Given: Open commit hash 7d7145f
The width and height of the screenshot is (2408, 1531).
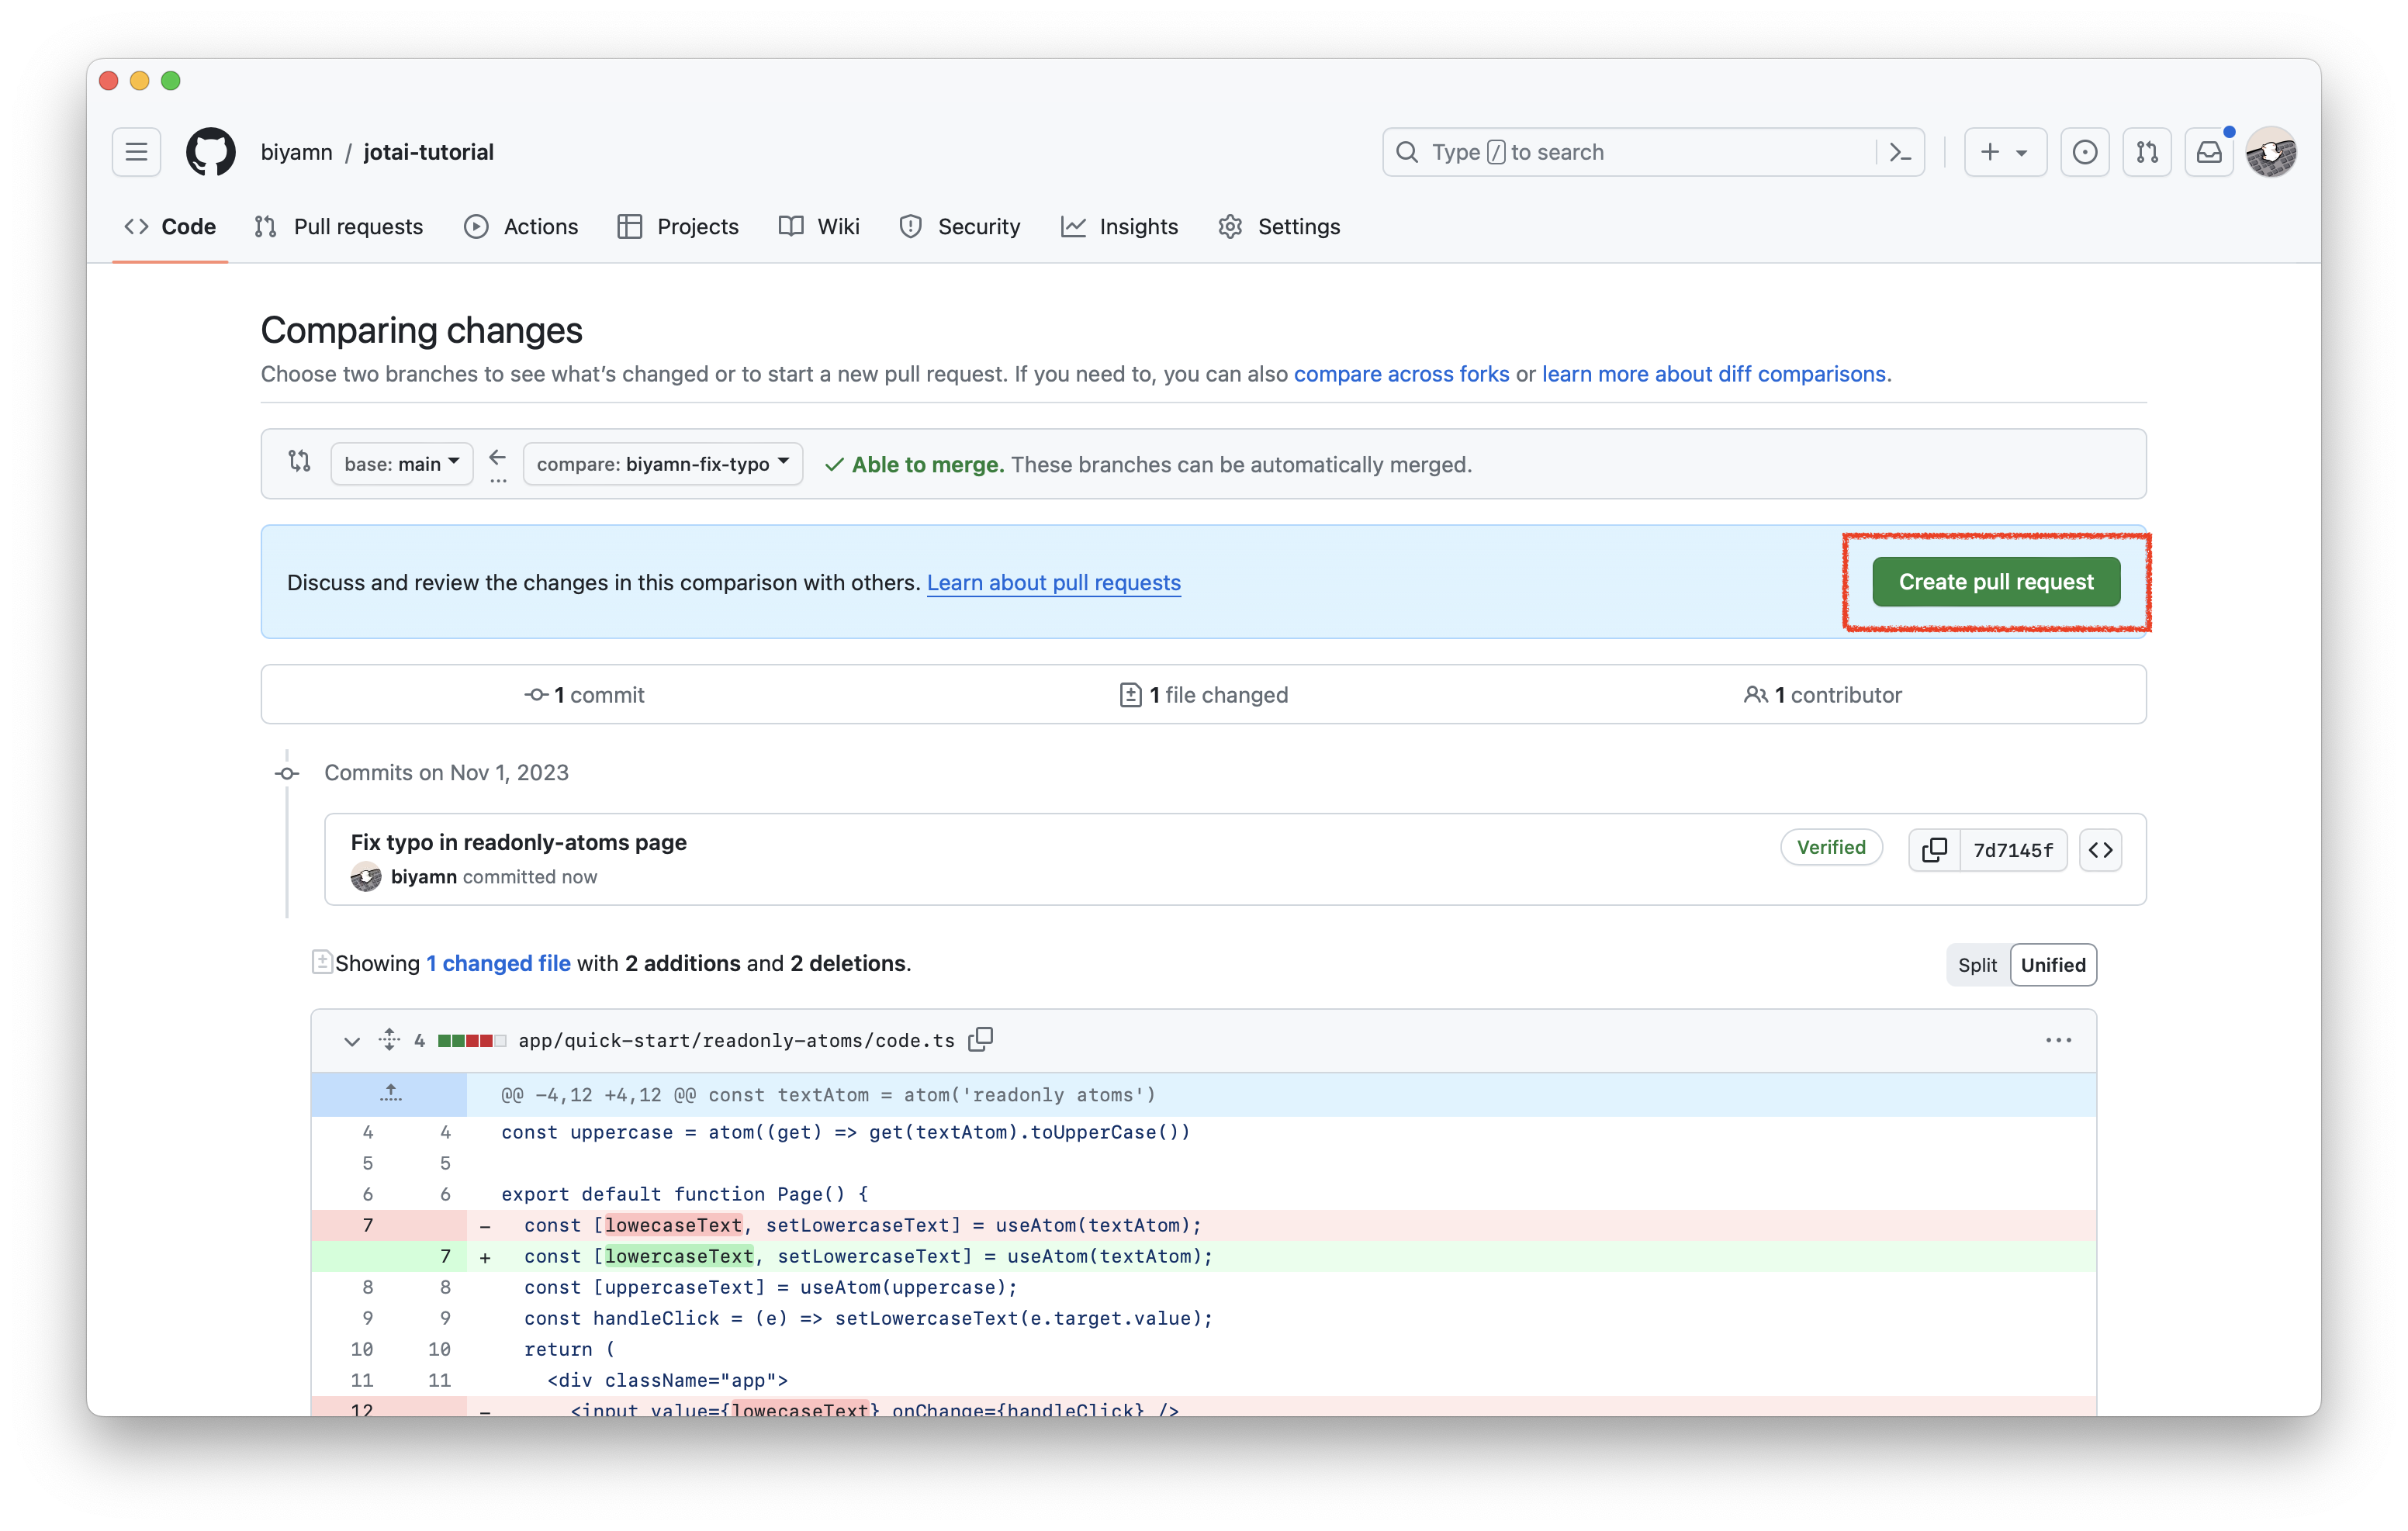Looking at the screenshot, I should click(x=2013, y=850).
